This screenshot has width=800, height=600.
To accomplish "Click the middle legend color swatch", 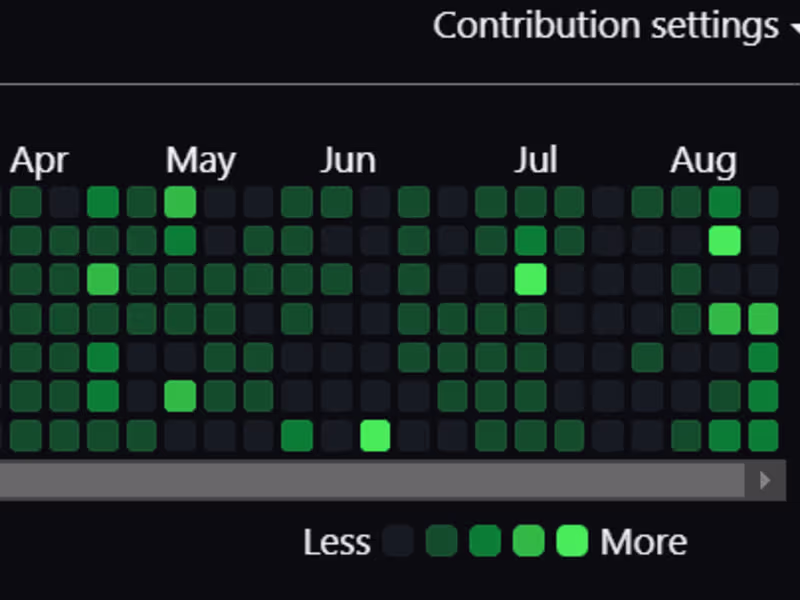I will point(485,541).
